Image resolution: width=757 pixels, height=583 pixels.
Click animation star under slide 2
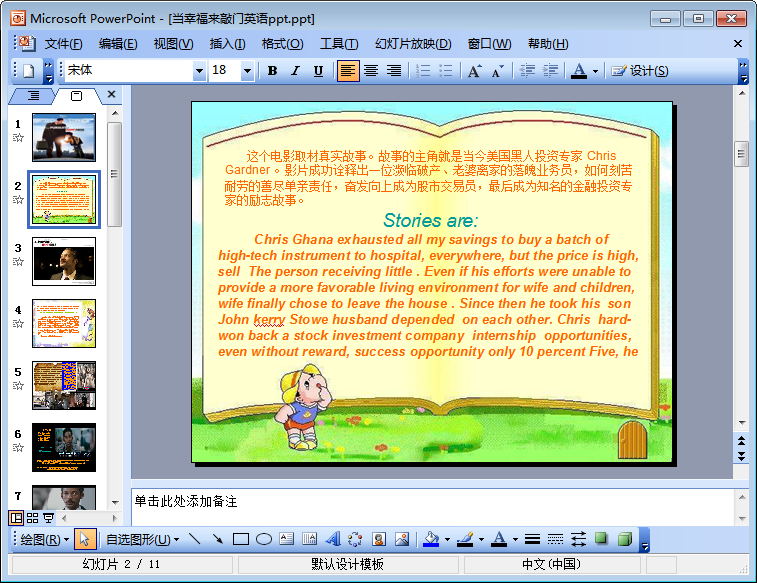(x=18, y=199)
